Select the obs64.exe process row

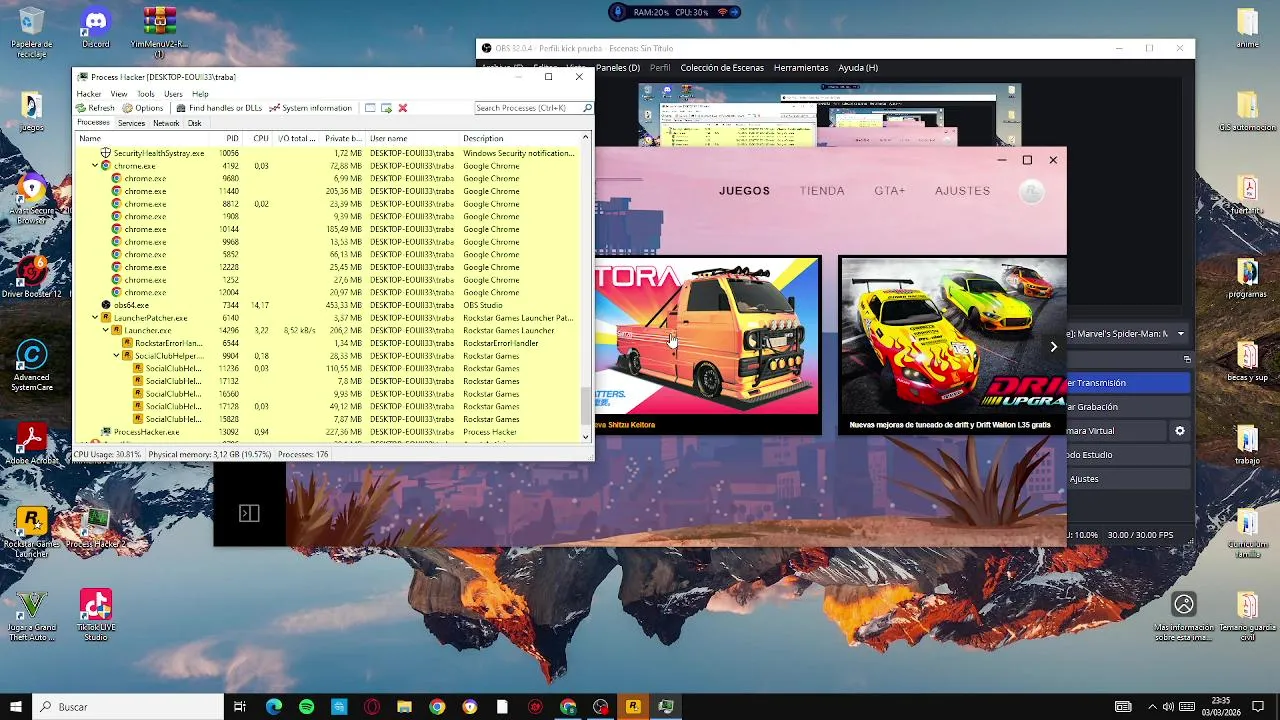pos(327,305)
